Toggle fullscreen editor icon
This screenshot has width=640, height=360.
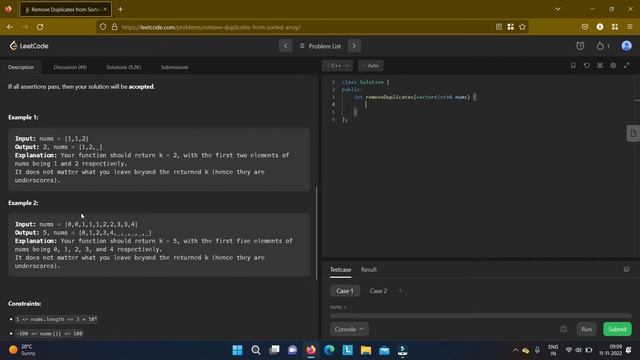point(627,65)
